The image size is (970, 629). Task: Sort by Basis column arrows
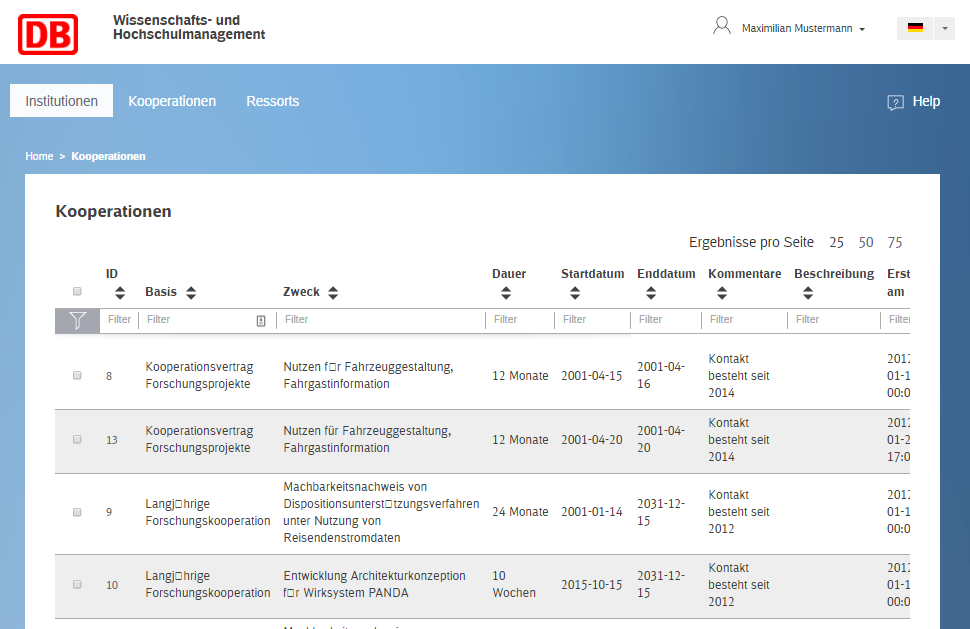click(x=190, y=293)
